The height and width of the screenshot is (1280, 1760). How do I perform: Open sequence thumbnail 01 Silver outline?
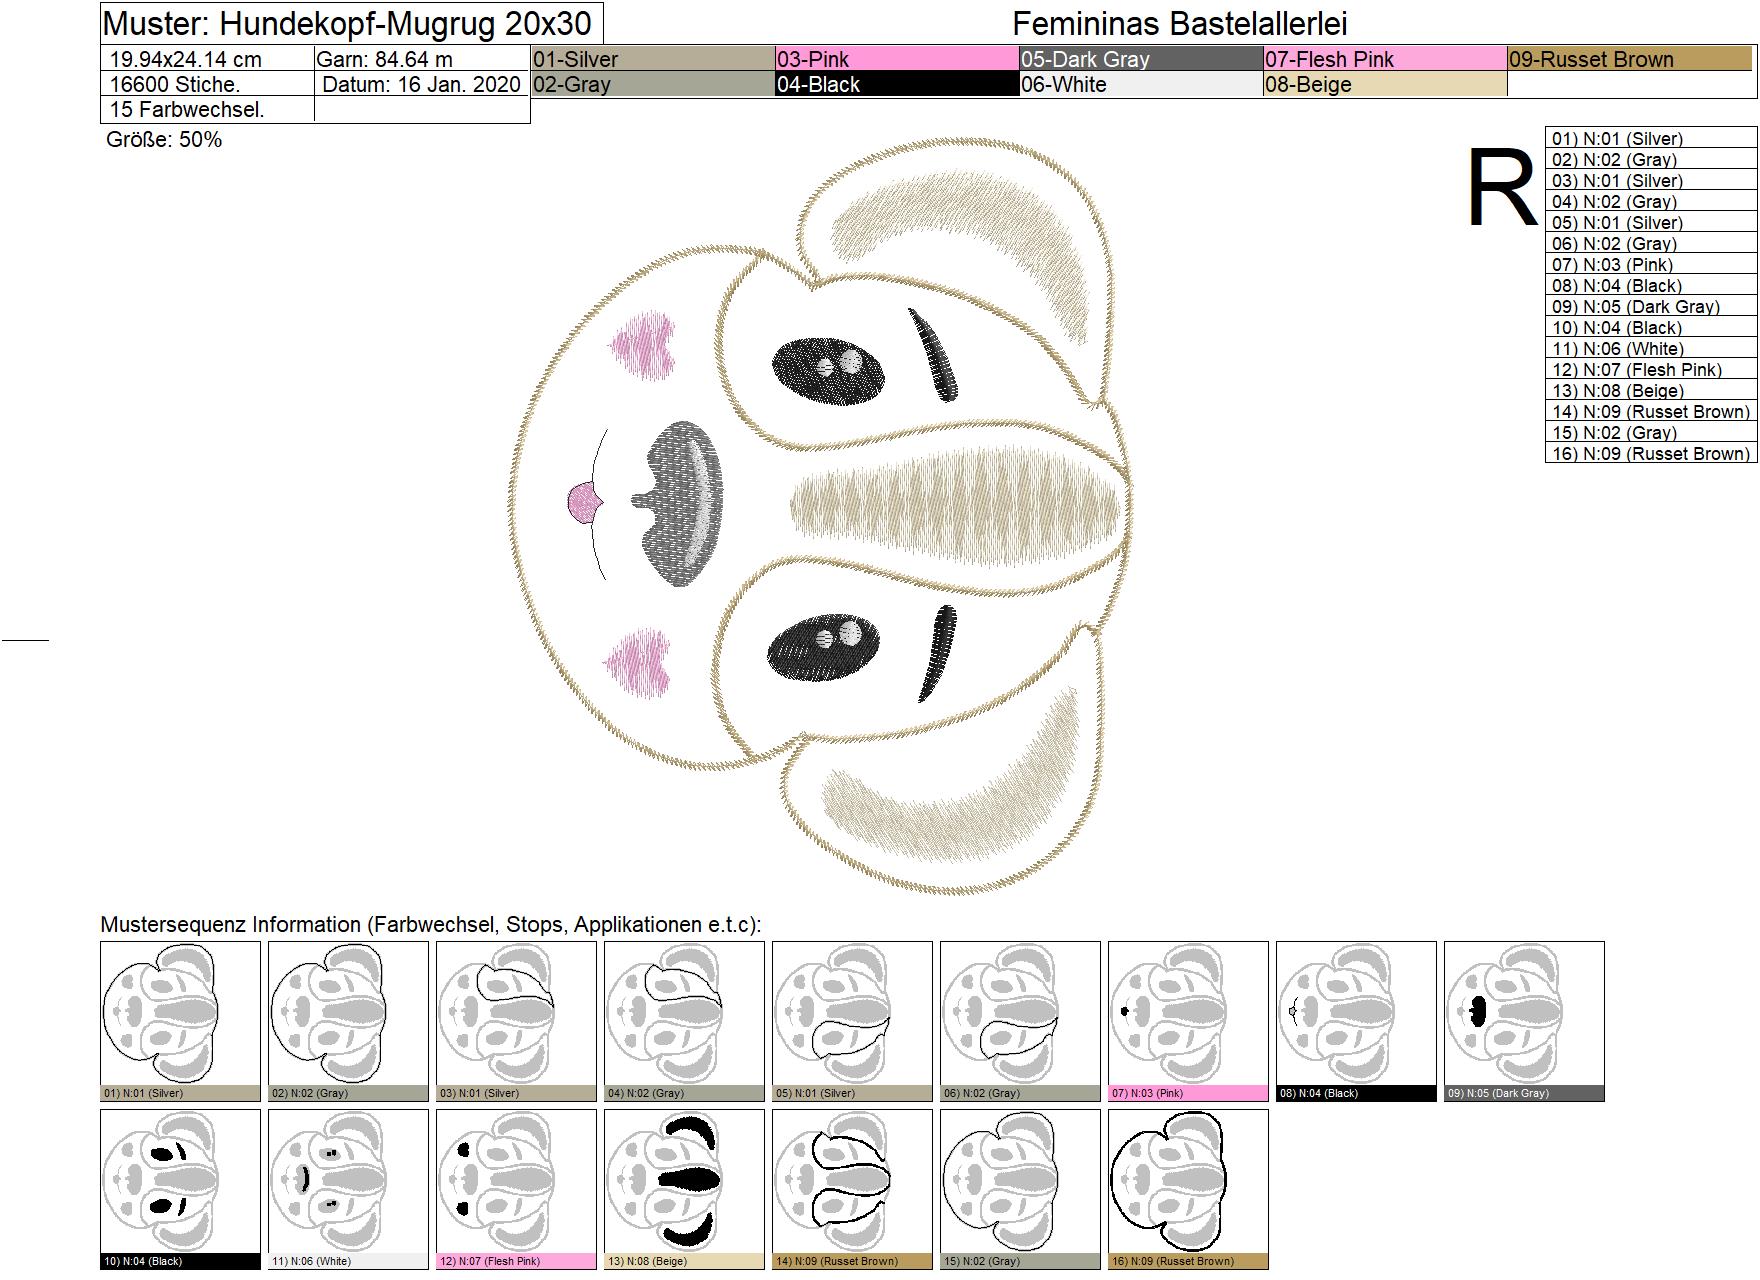180,1021
